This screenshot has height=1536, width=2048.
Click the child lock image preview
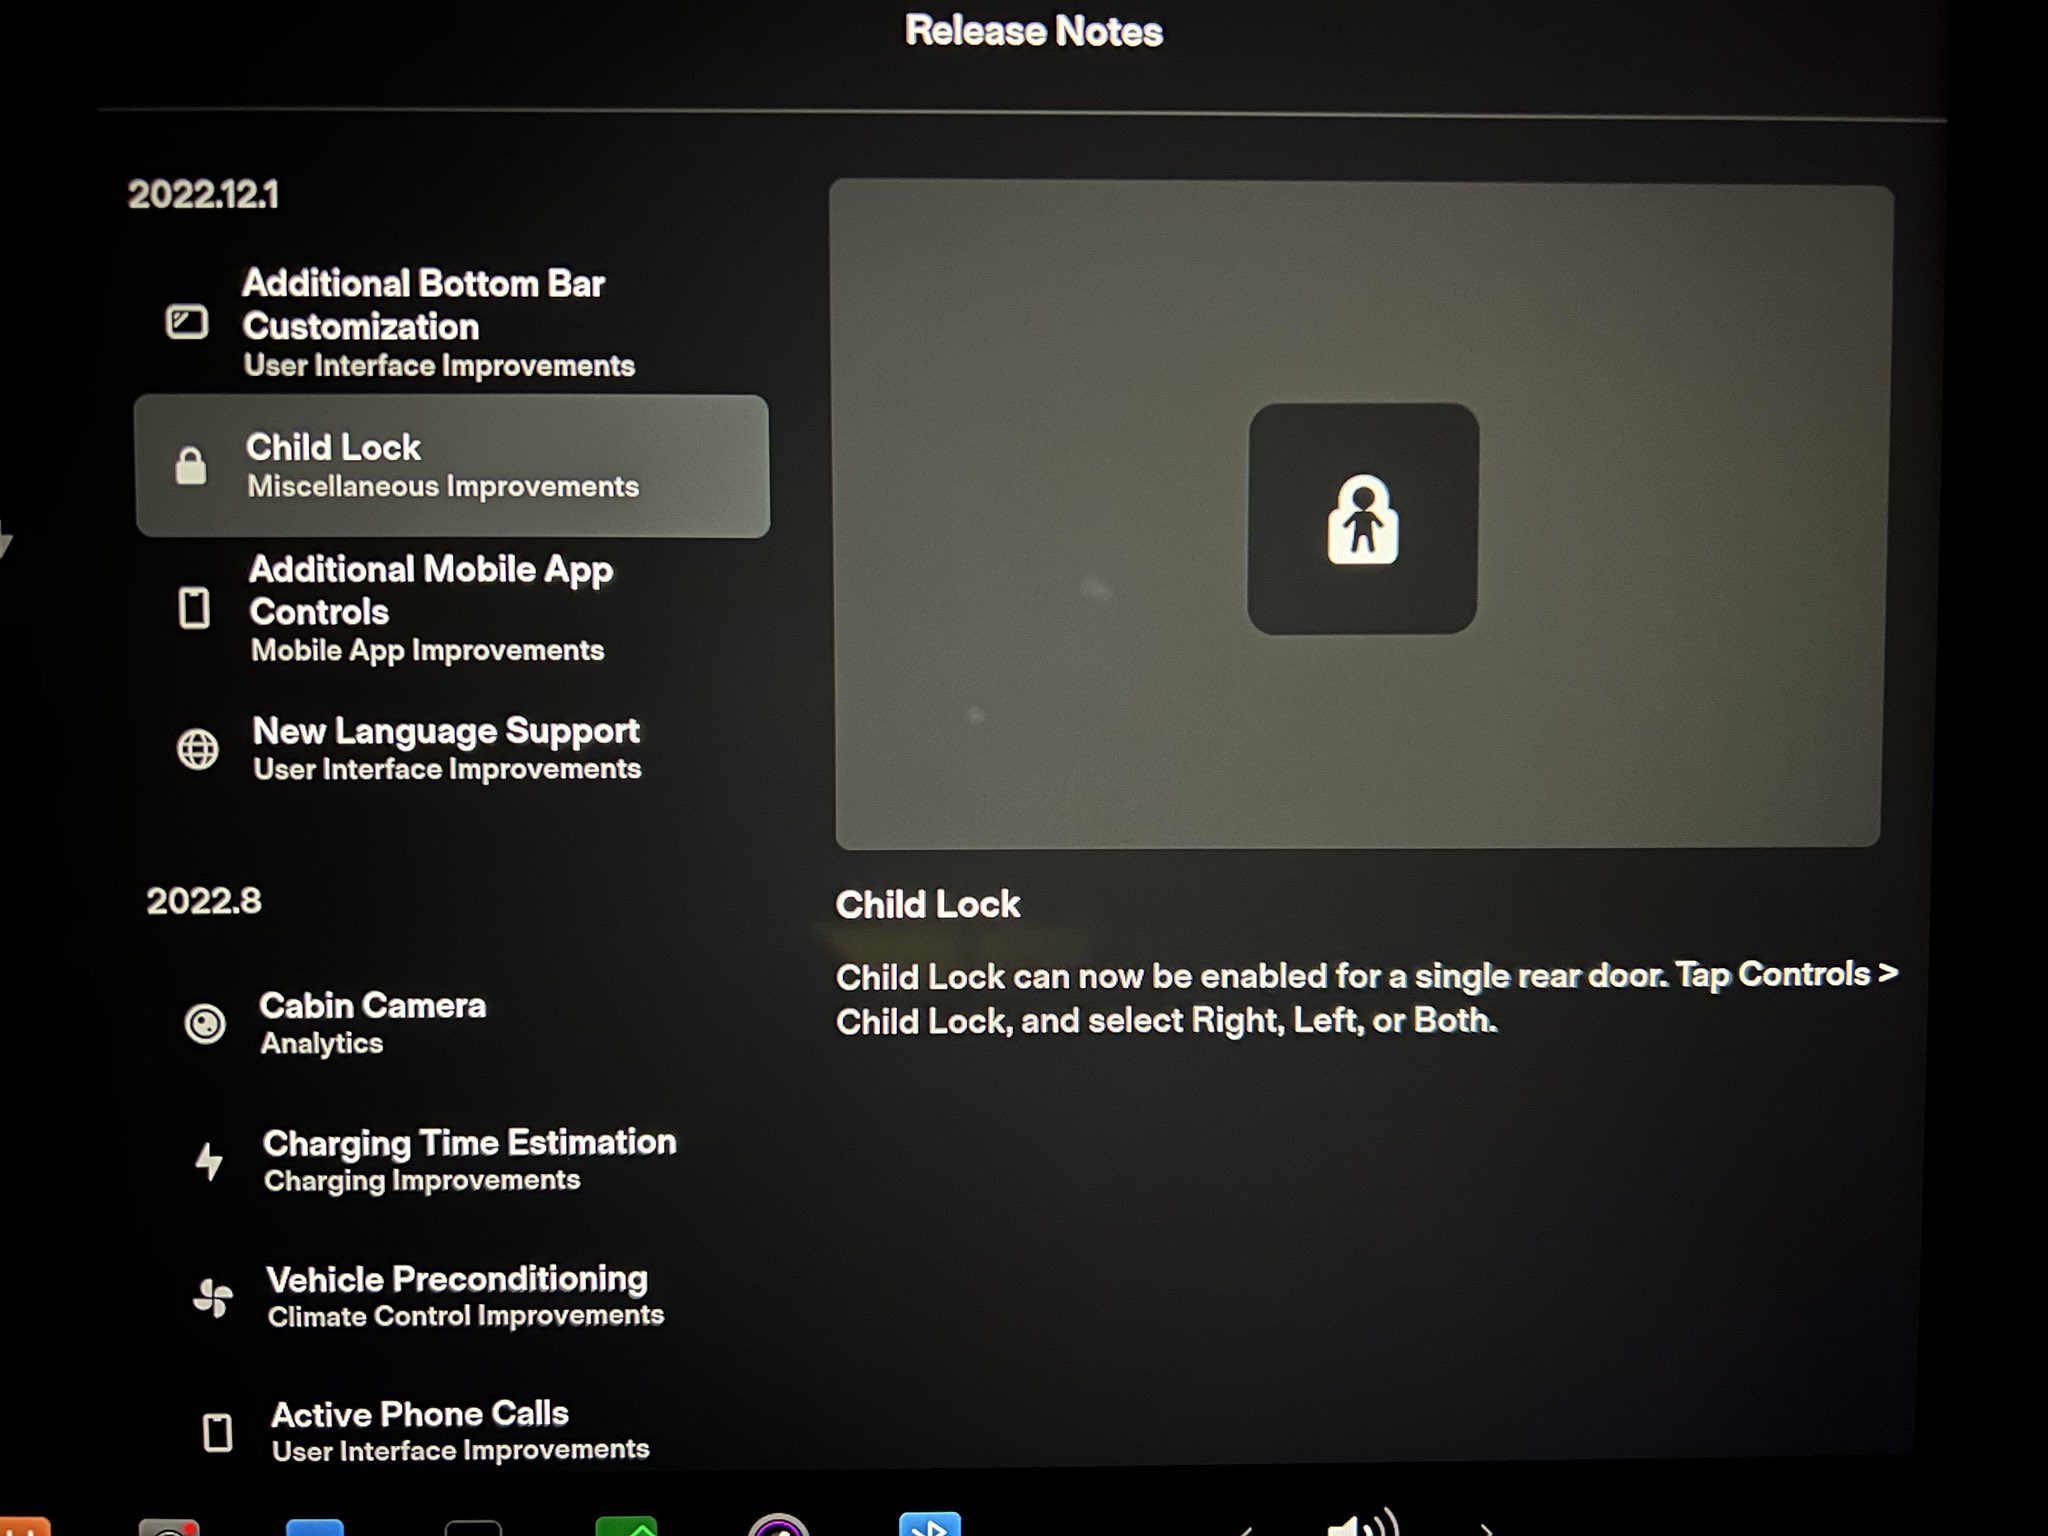(1362, 518)
